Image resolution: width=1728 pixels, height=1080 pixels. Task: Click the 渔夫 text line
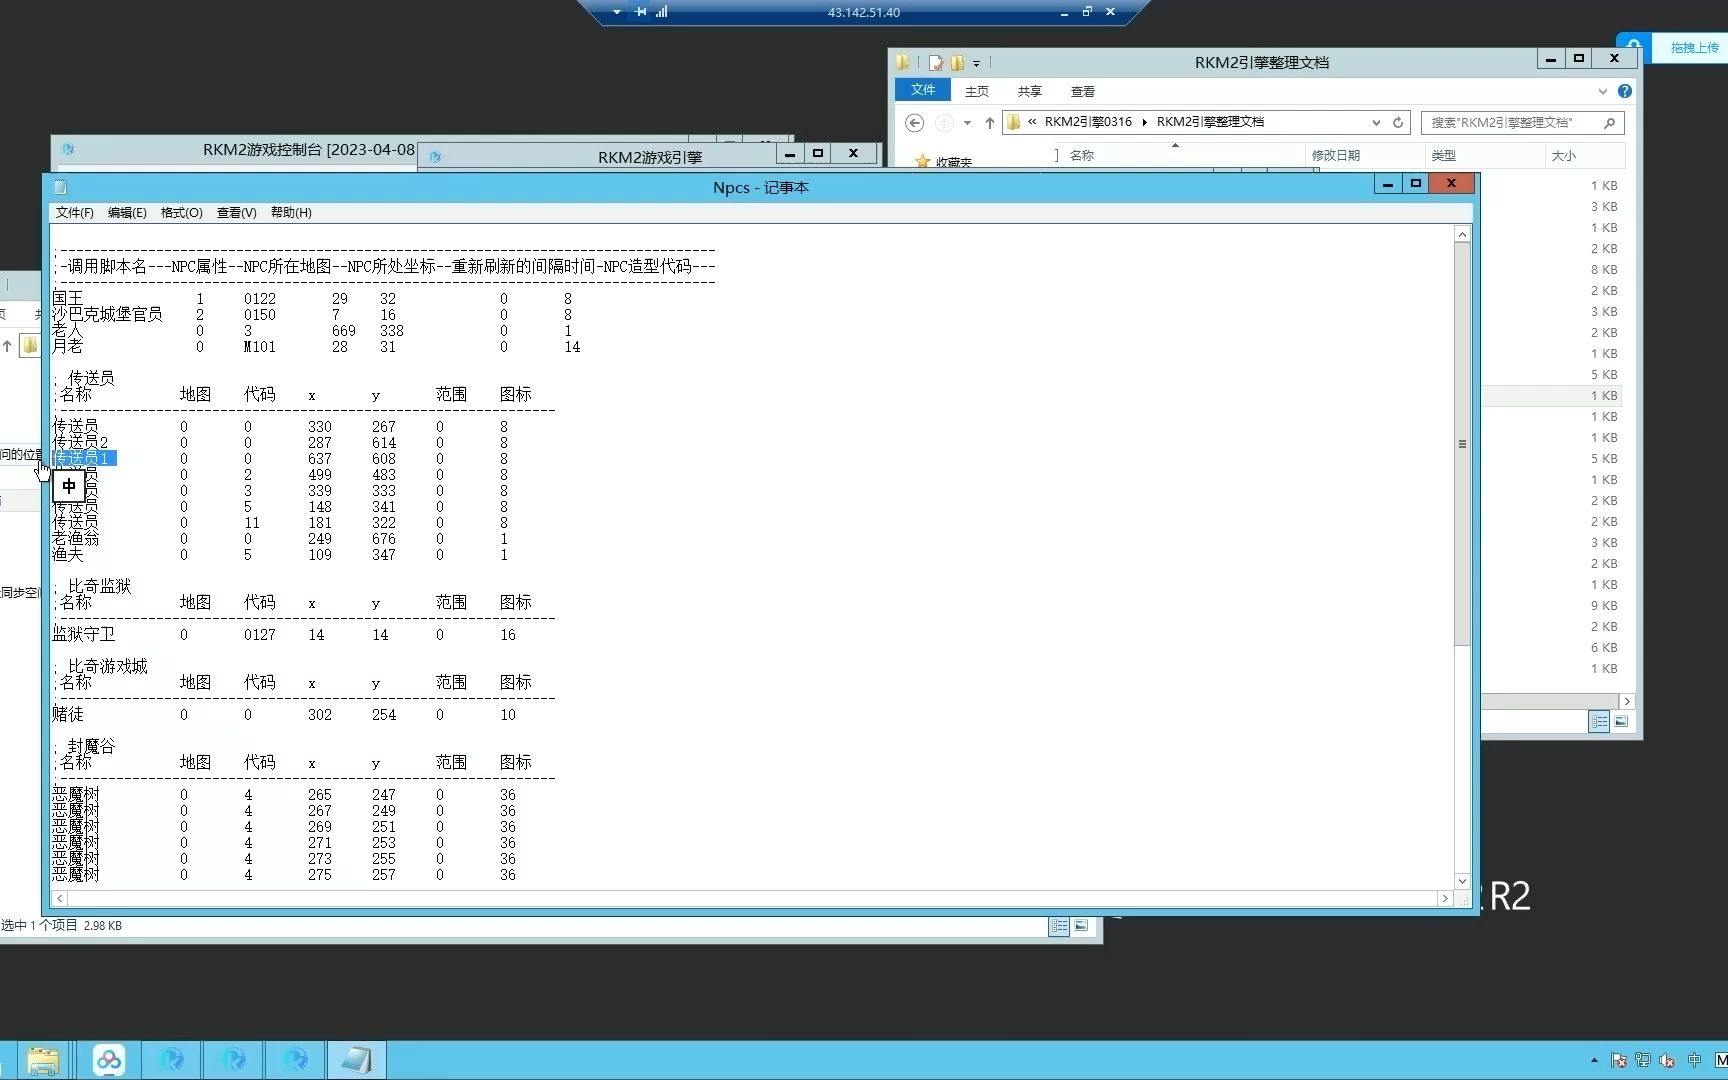click(68, 554)
